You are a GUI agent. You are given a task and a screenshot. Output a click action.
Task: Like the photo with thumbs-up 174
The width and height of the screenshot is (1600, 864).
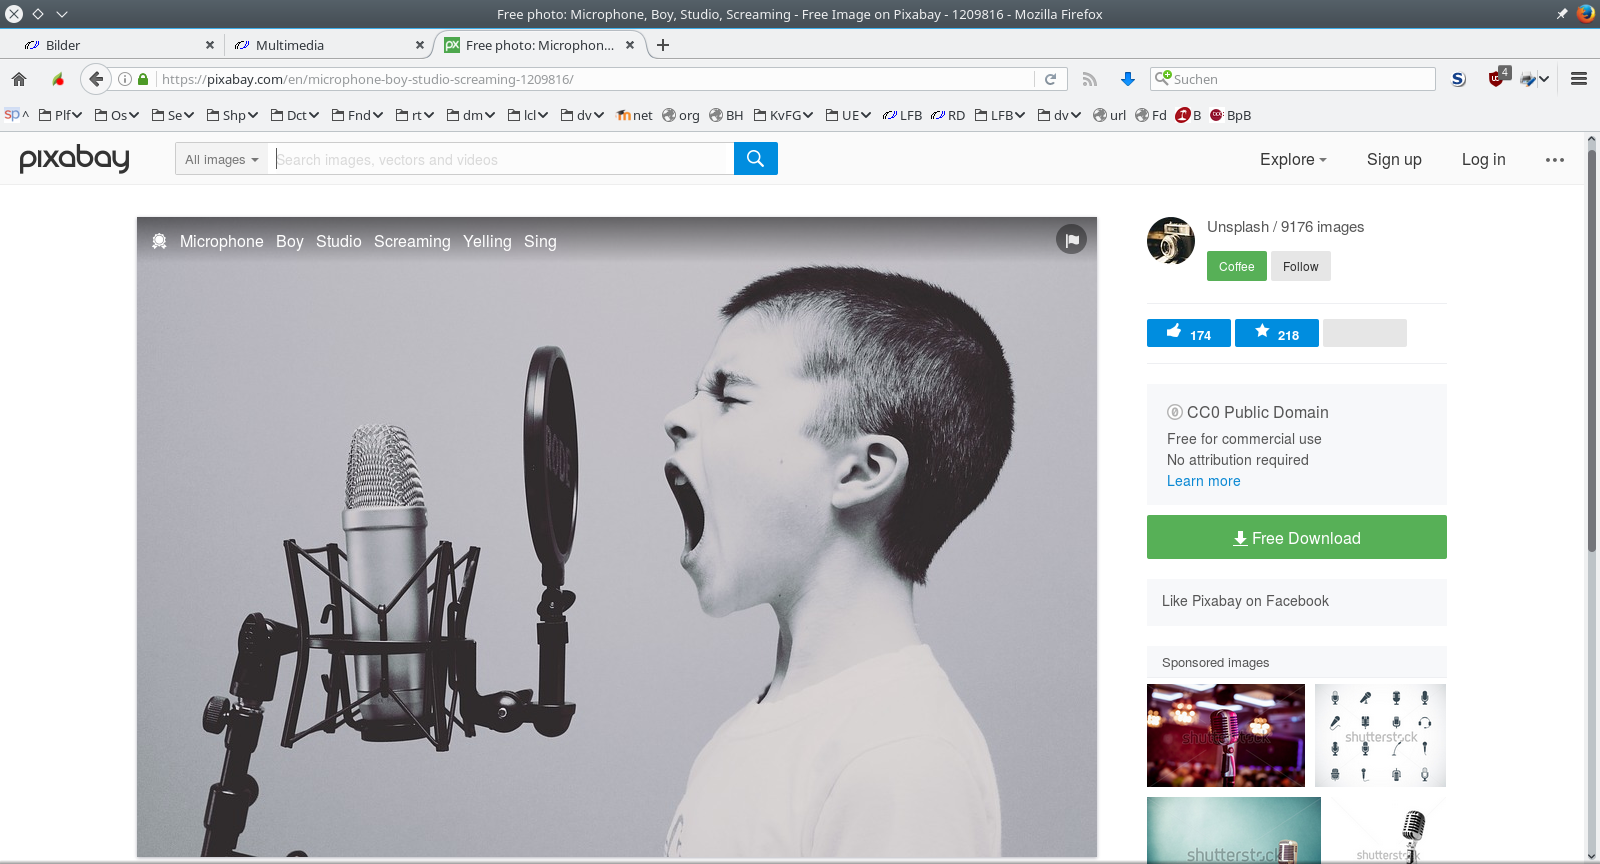point(1188,333)
